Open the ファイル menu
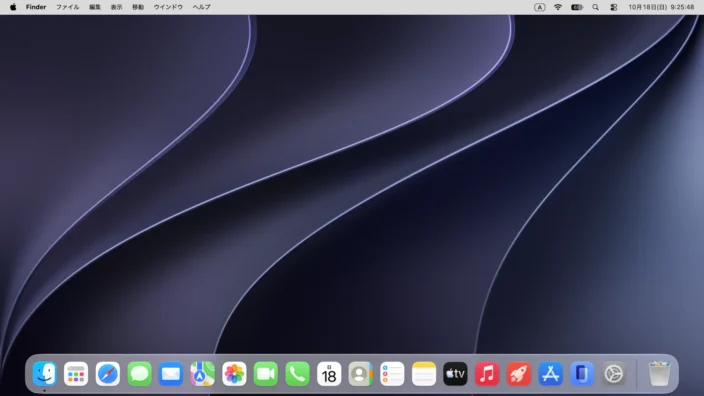Viewport: 704px width, 396px height. [x=67, y=7]
